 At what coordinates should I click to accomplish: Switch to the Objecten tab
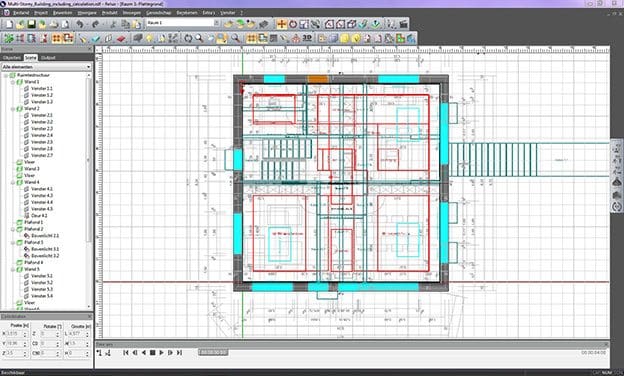pos(12,58)
